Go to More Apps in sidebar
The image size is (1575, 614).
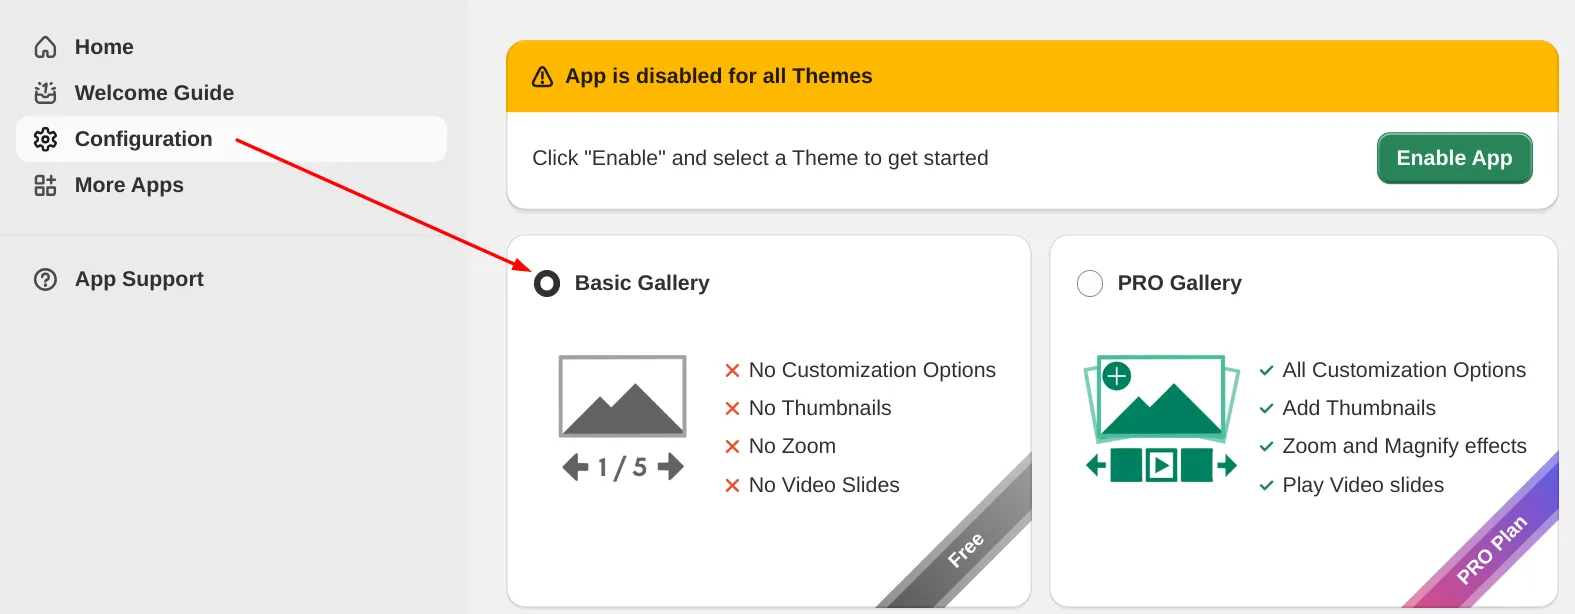click(129, 185)
